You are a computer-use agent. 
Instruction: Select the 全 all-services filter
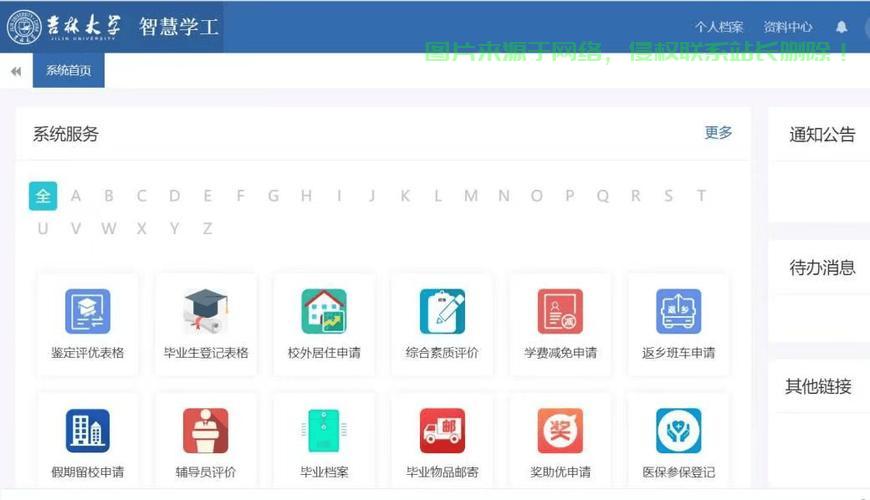pos(43,196)
